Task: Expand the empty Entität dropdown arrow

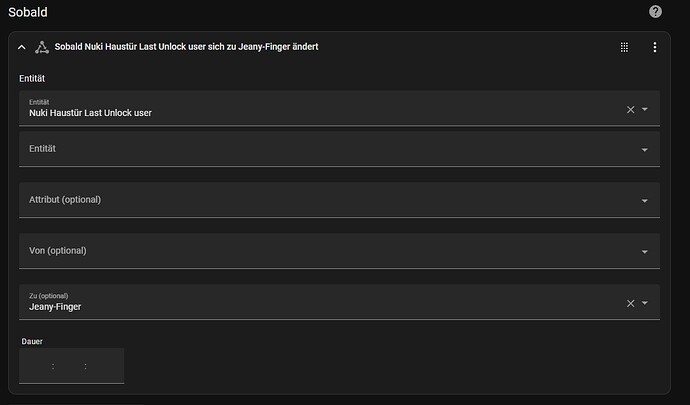Action: point(645,150)
